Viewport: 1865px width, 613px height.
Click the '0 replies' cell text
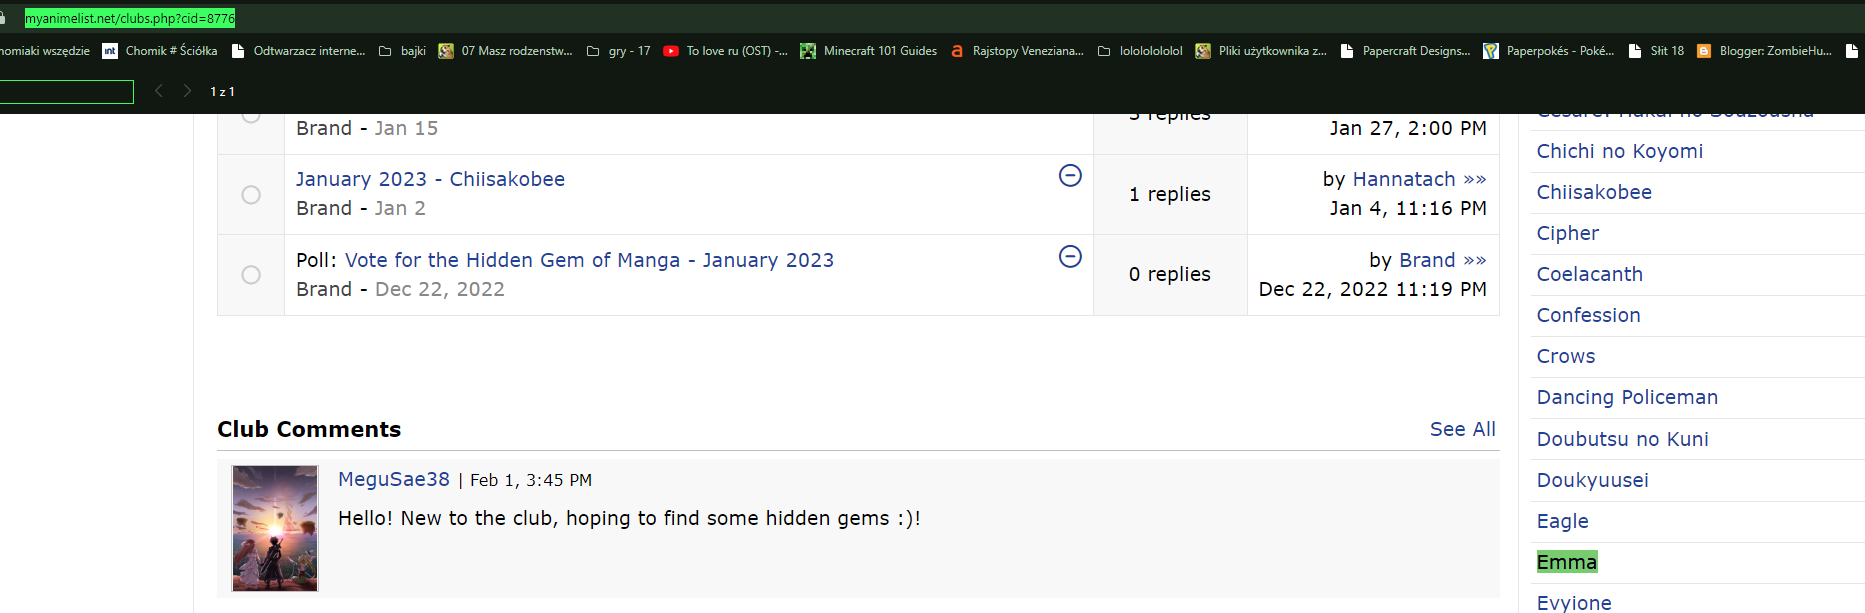pyautogui.click(x=1170, y=274)
